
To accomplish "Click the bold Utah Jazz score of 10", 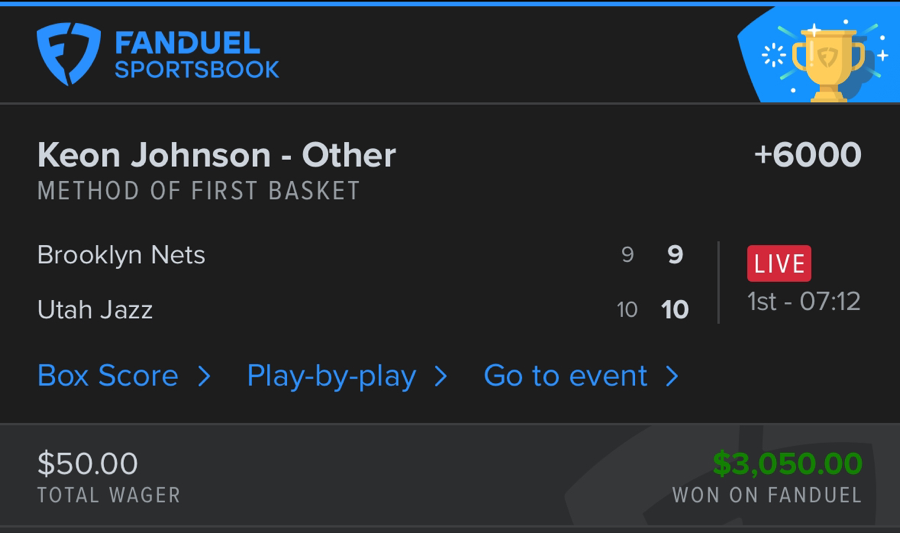I will click(675, 310).
